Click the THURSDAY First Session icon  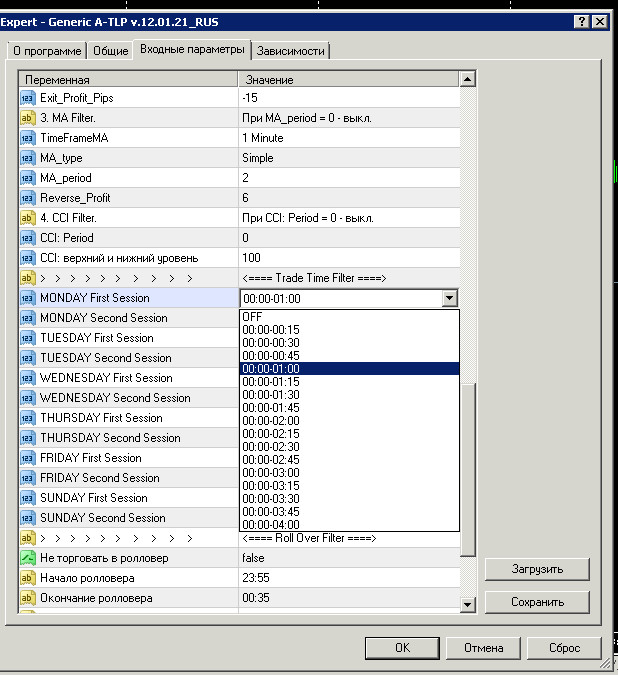pyautogui.click(x=27, y=418)
